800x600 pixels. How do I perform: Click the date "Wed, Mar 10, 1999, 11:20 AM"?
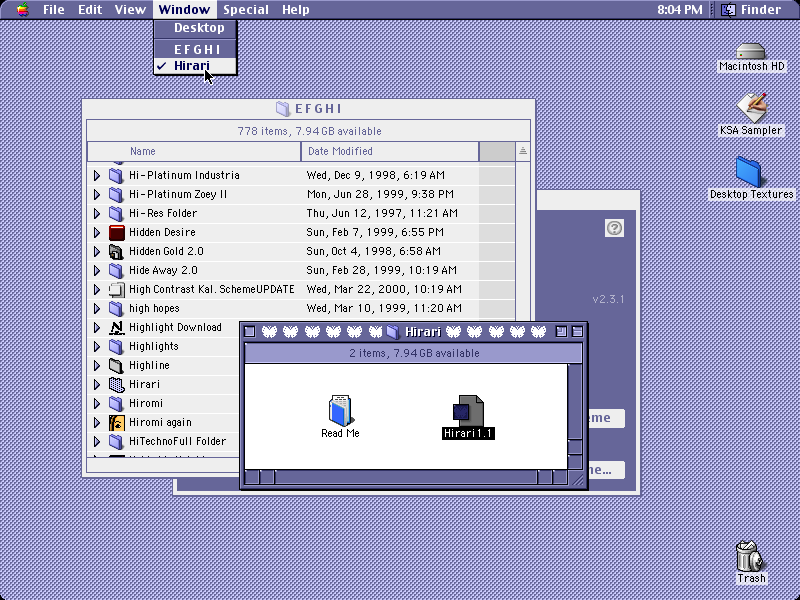pyautogui.click(x=384, y=308)
